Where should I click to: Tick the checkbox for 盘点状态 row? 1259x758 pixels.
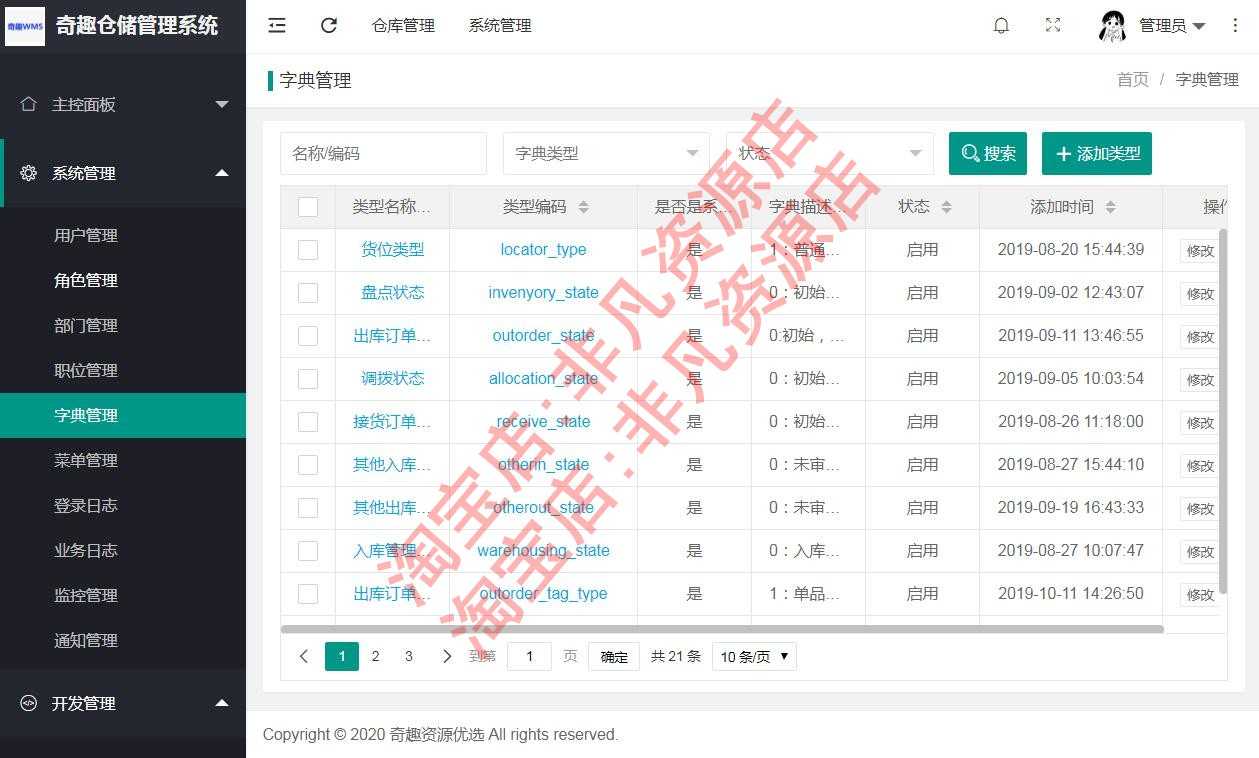[307, 292]
